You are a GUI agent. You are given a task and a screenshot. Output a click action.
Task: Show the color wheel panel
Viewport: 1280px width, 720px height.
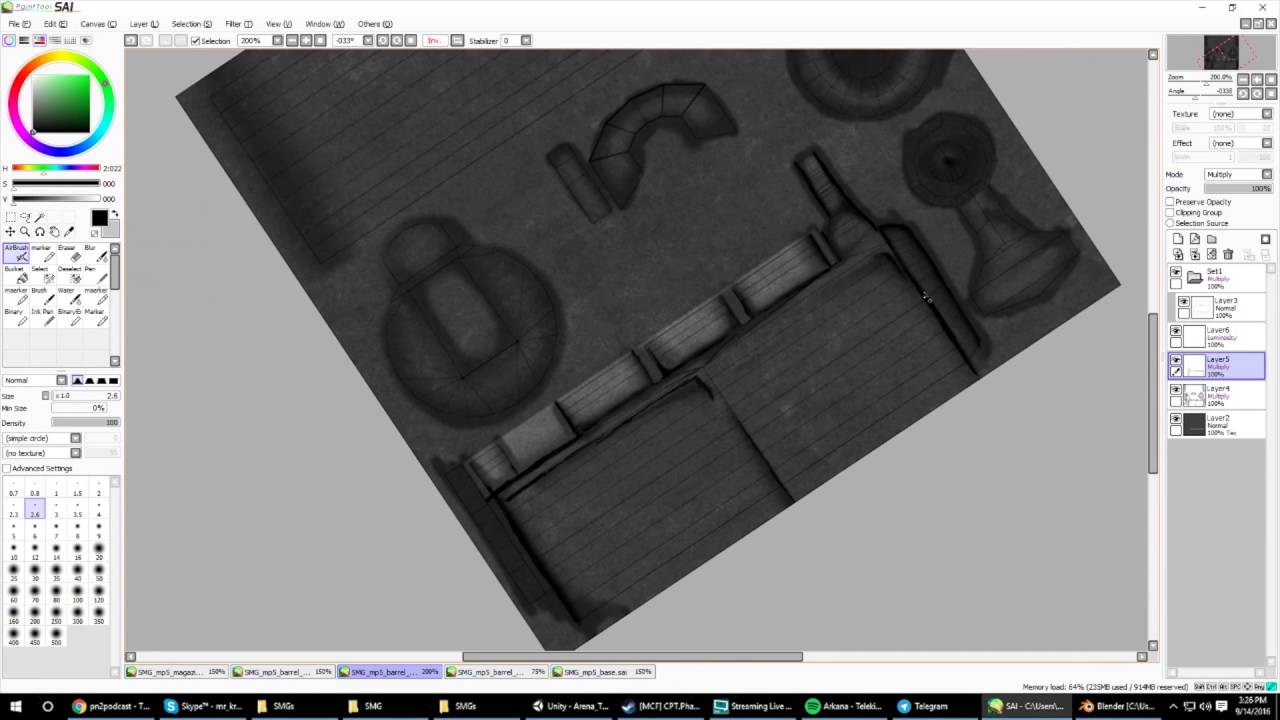point(9,40)
